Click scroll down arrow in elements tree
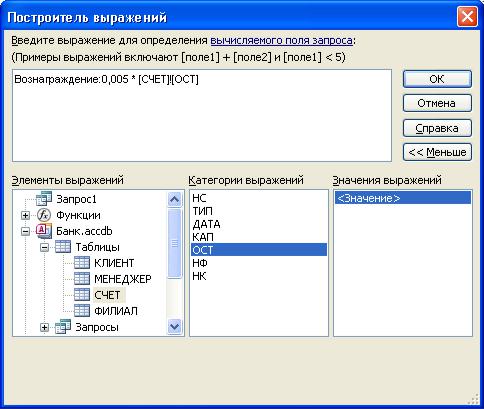The height and width of the screenshot is (409, 484). tap(174, 327)
